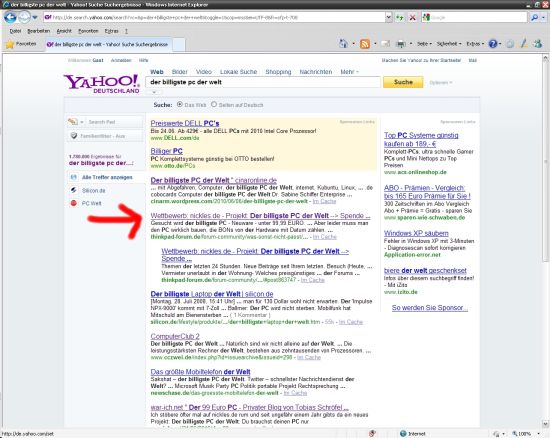
Task: Open the Top PC Systeme günstig ad link
Action: (421, 139)
